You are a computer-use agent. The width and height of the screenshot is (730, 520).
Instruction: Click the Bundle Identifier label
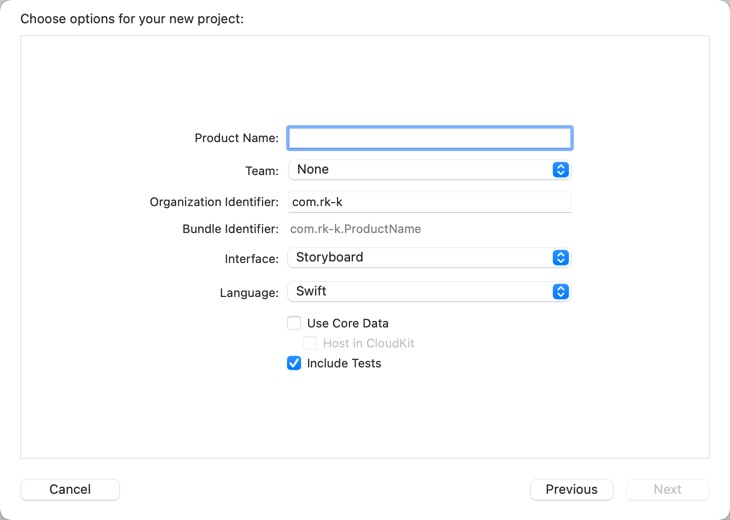[x=230, y=229]
